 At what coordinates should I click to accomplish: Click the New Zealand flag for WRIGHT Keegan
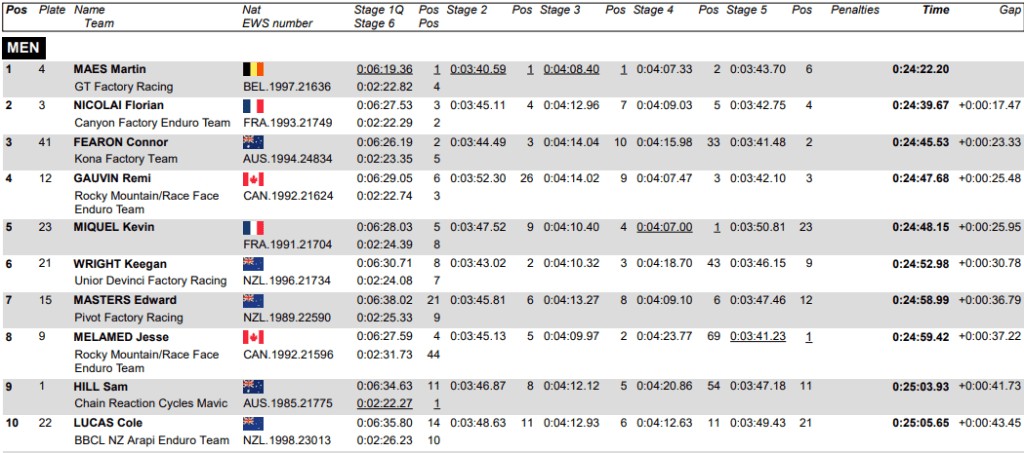click(x=253, y=264)
